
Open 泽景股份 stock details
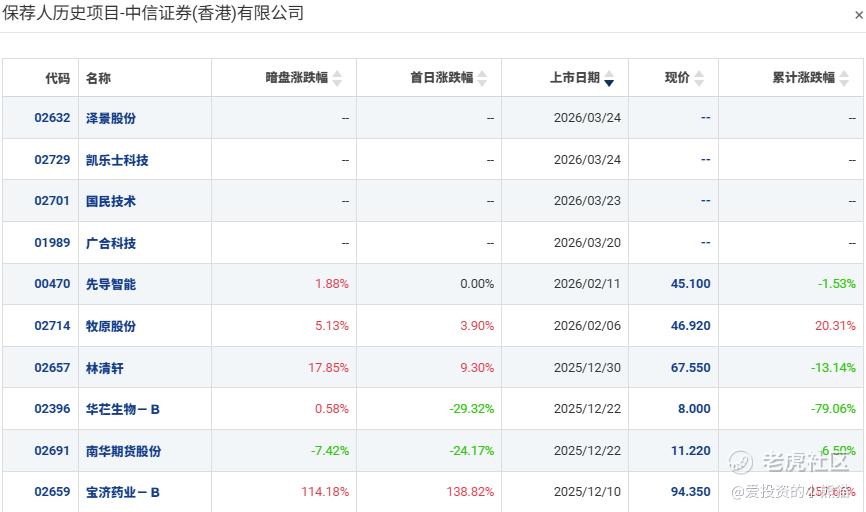tap(110, 118)
